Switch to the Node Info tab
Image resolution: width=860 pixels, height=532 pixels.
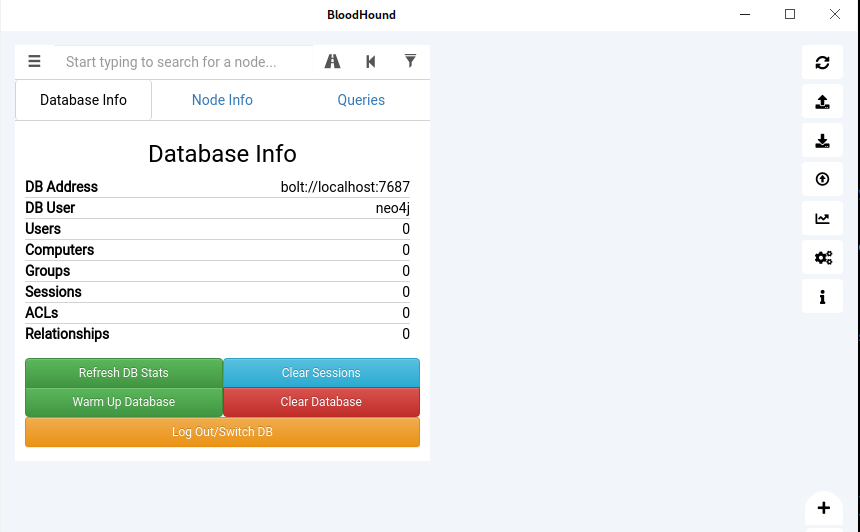point(222,100)
